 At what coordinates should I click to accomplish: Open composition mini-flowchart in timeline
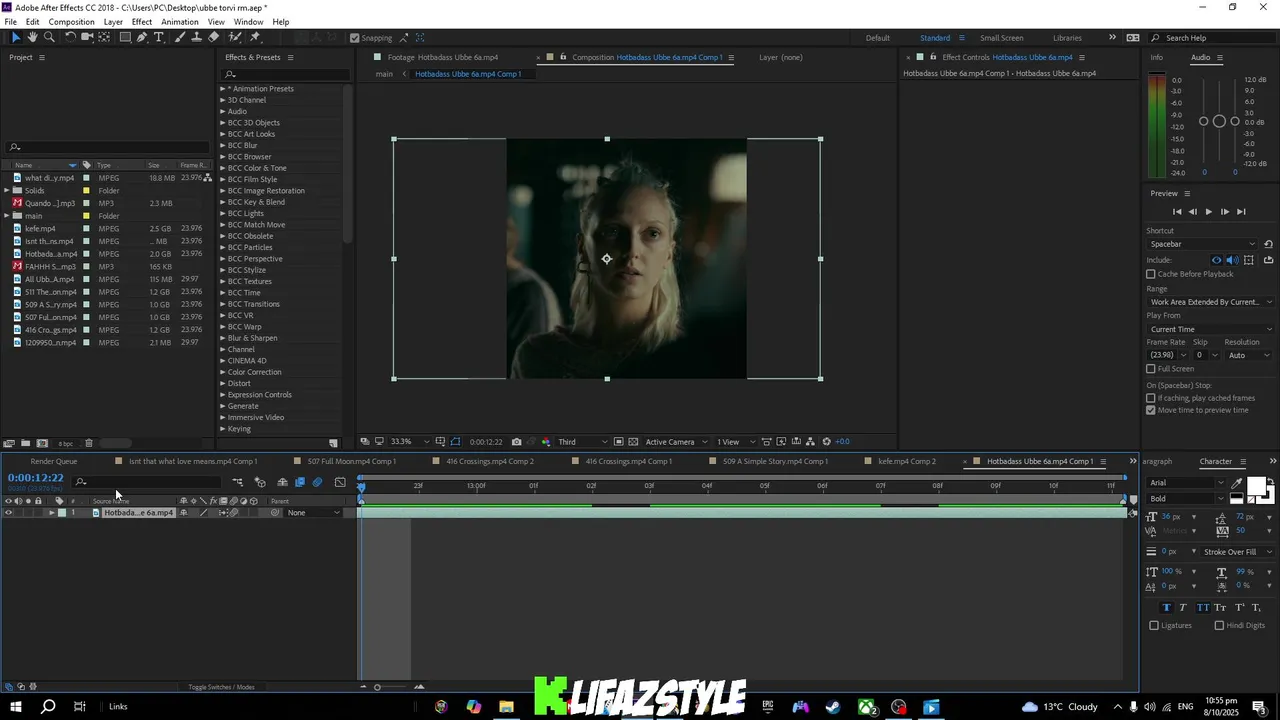(x=238, y=482)
